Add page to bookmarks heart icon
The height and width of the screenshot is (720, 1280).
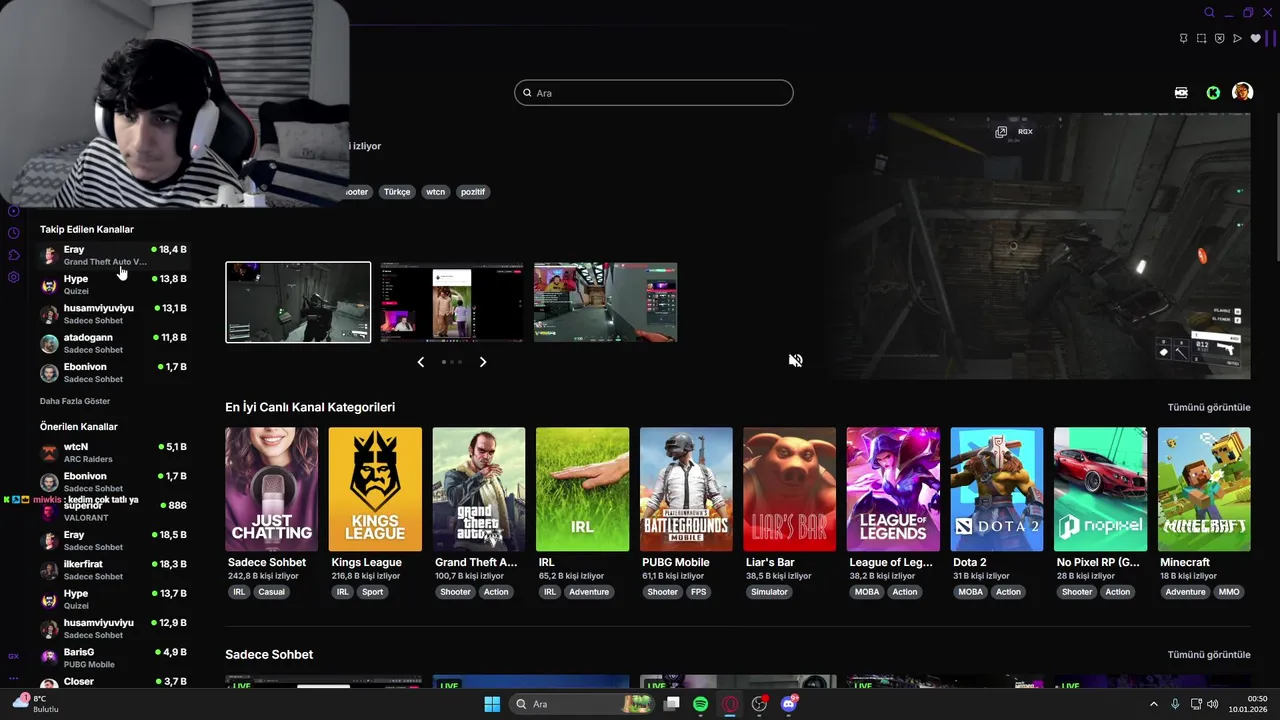pyautogui.click(x=1255, y=39)
